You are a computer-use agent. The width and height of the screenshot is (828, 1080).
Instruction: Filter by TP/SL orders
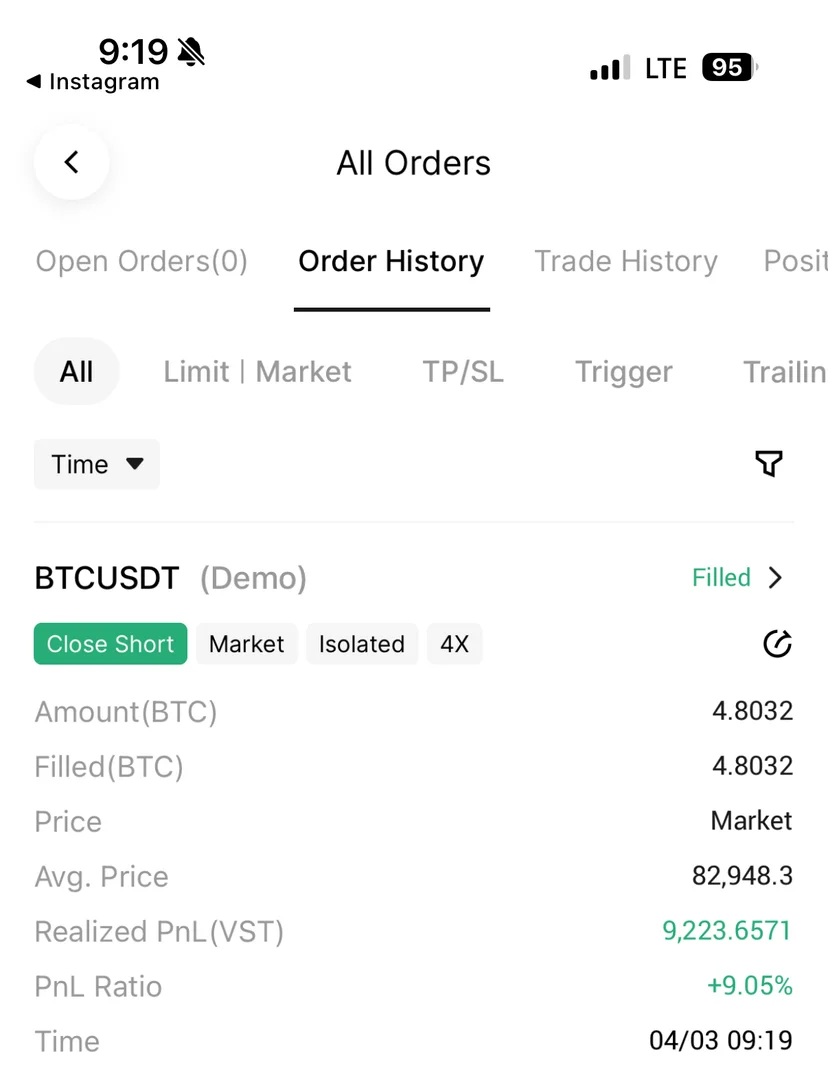[x=463, y=372]
